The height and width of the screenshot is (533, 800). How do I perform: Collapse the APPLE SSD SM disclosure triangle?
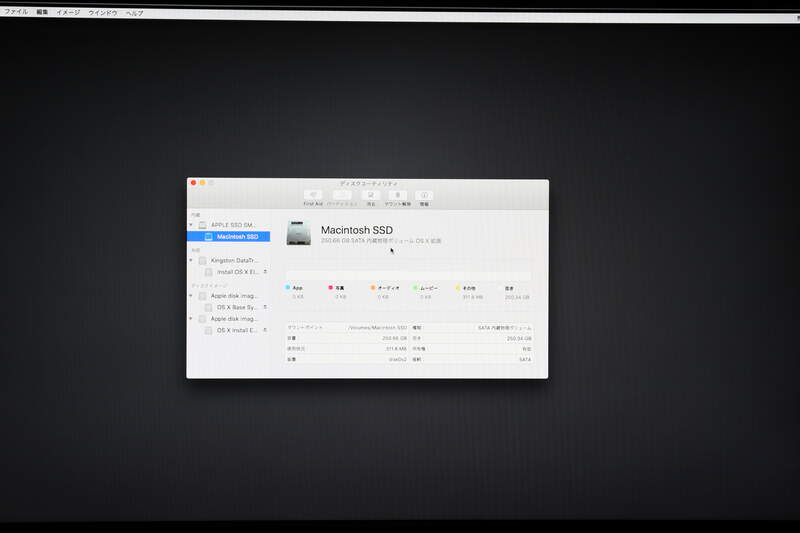tap(191, 225)
